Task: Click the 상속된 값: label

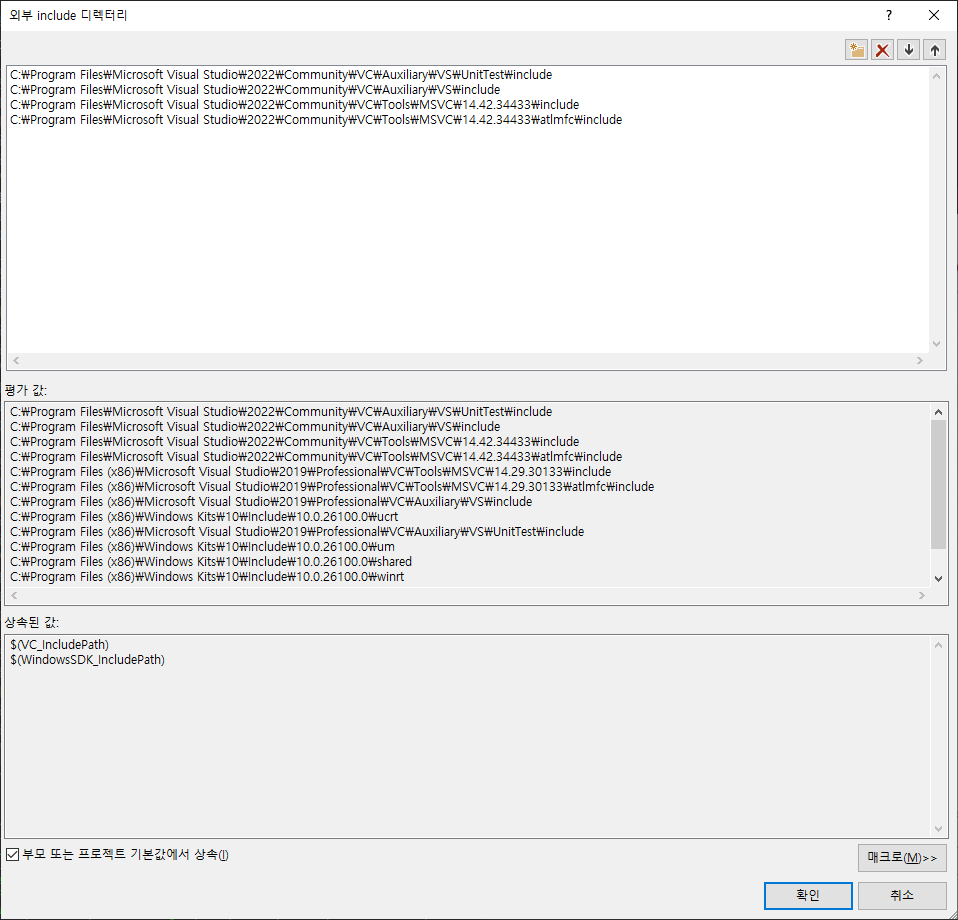Action: click(32, 622)
